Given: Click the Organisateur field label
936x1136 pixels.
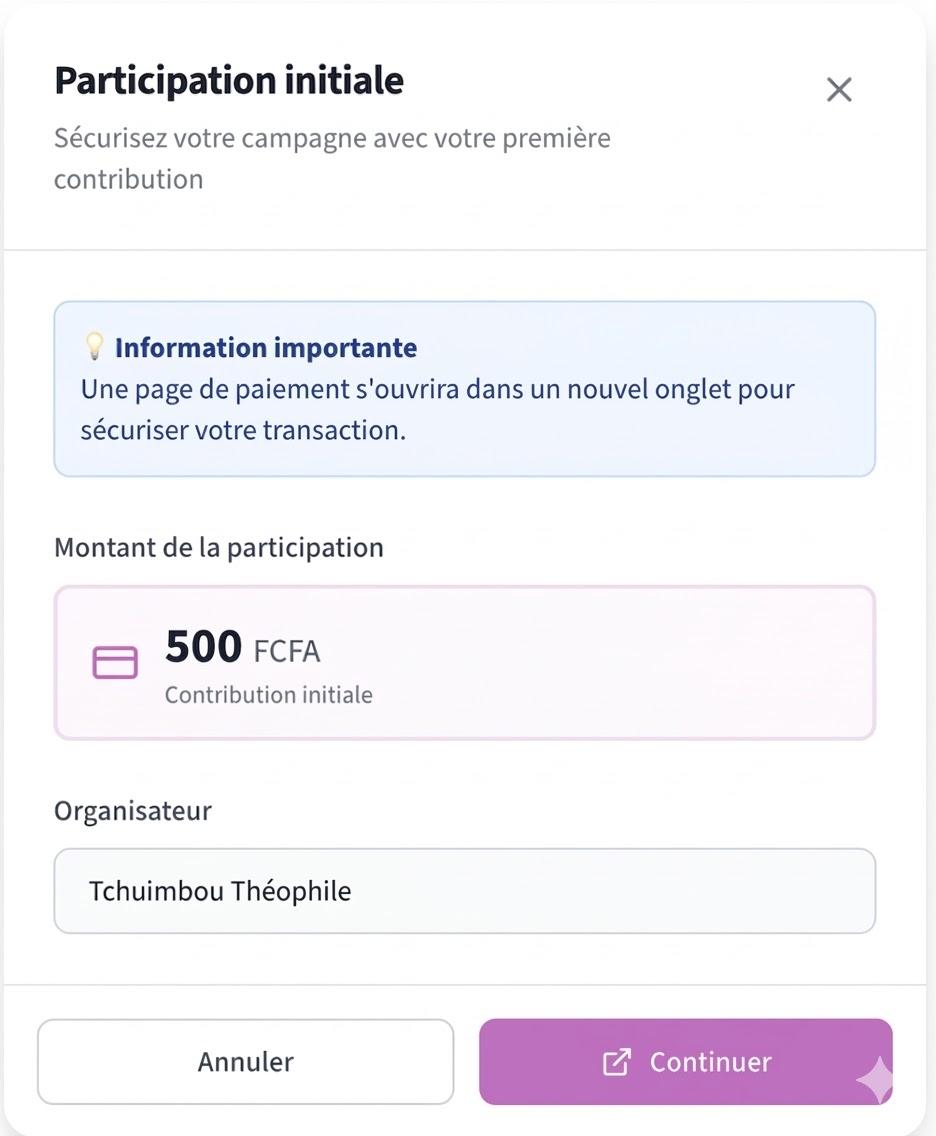Looking at the screenshot, I should point(133,811).
